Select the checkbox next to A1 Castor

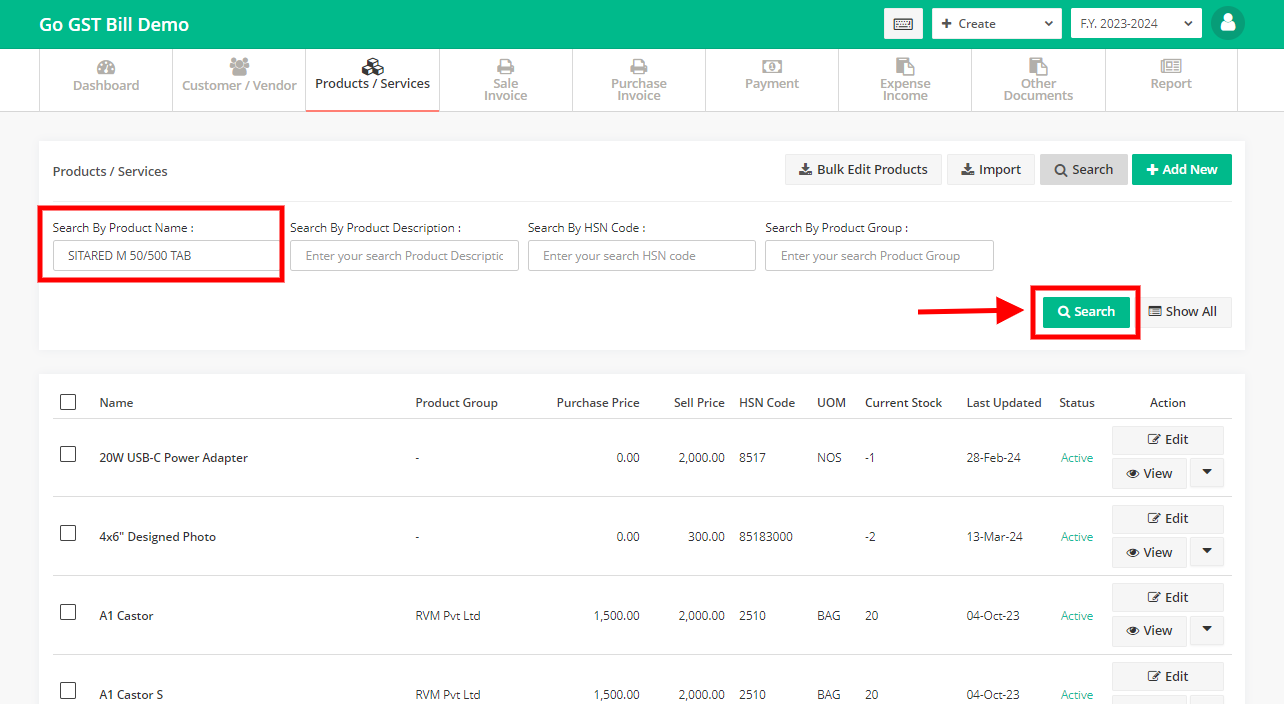point(68,612)
